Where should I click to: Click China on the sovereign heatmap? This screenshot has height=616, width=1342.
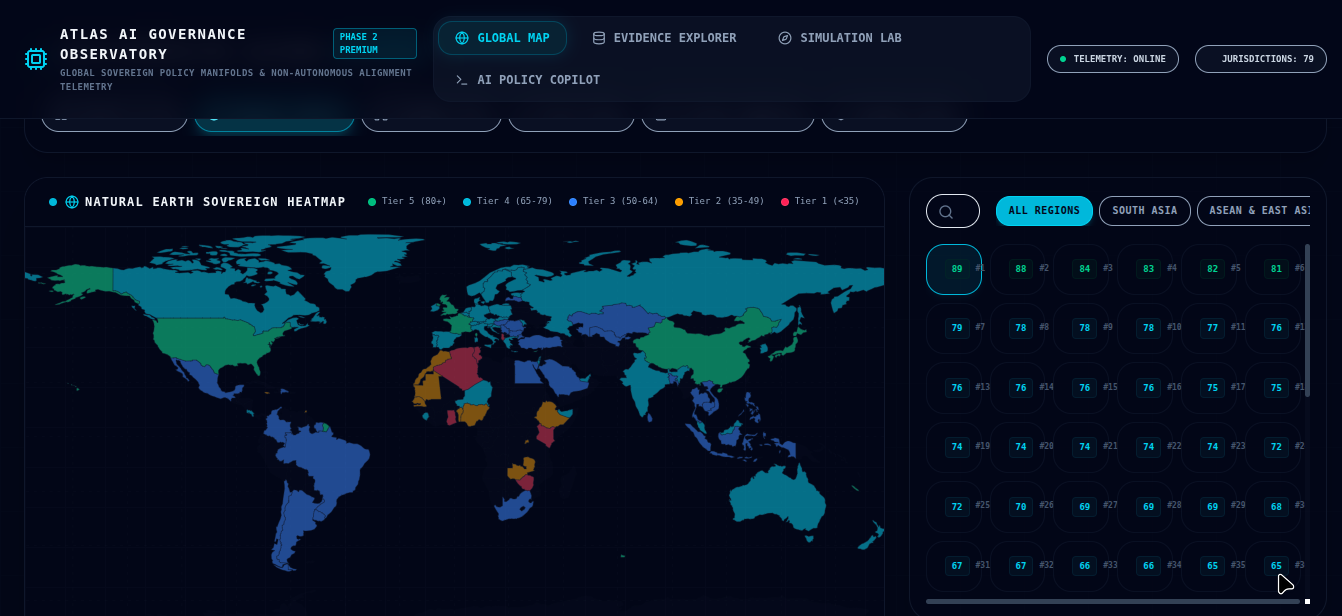point(700,350)
